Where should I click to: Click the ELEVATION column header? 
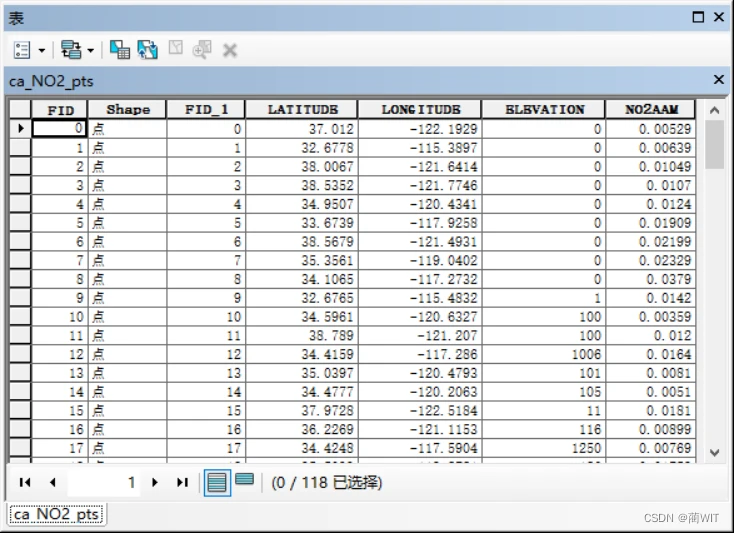click(x=543, y=110)
